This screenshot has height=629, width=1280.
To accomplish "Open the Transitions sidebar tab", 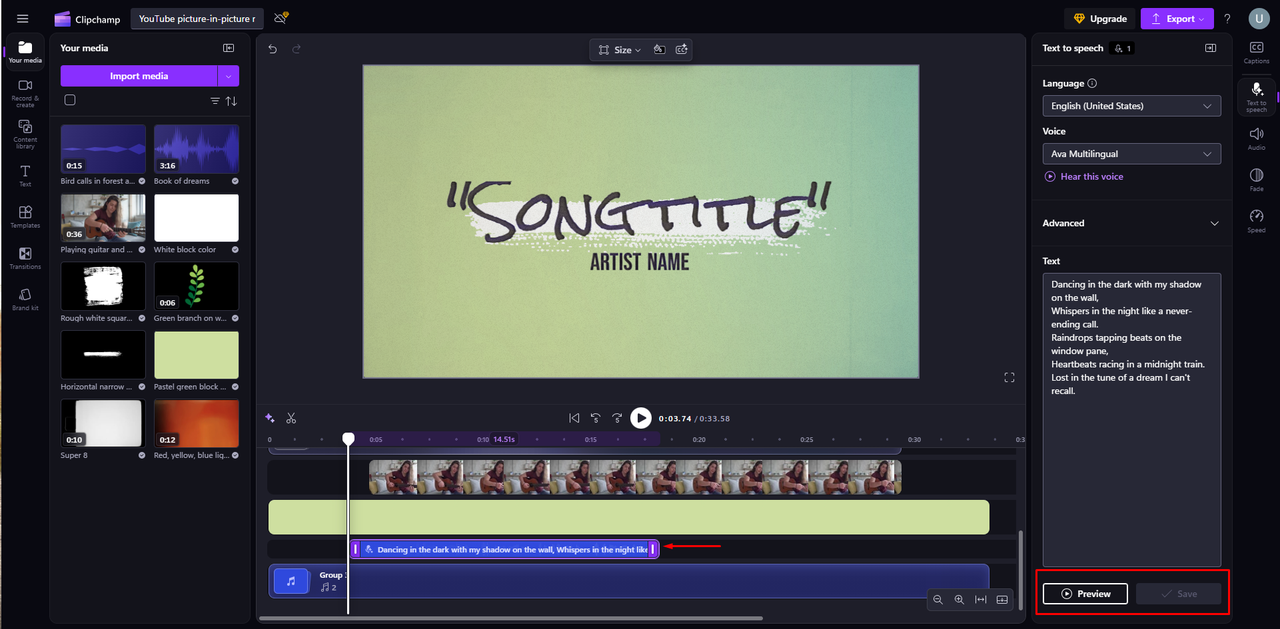I will click(x=25, y=258).
